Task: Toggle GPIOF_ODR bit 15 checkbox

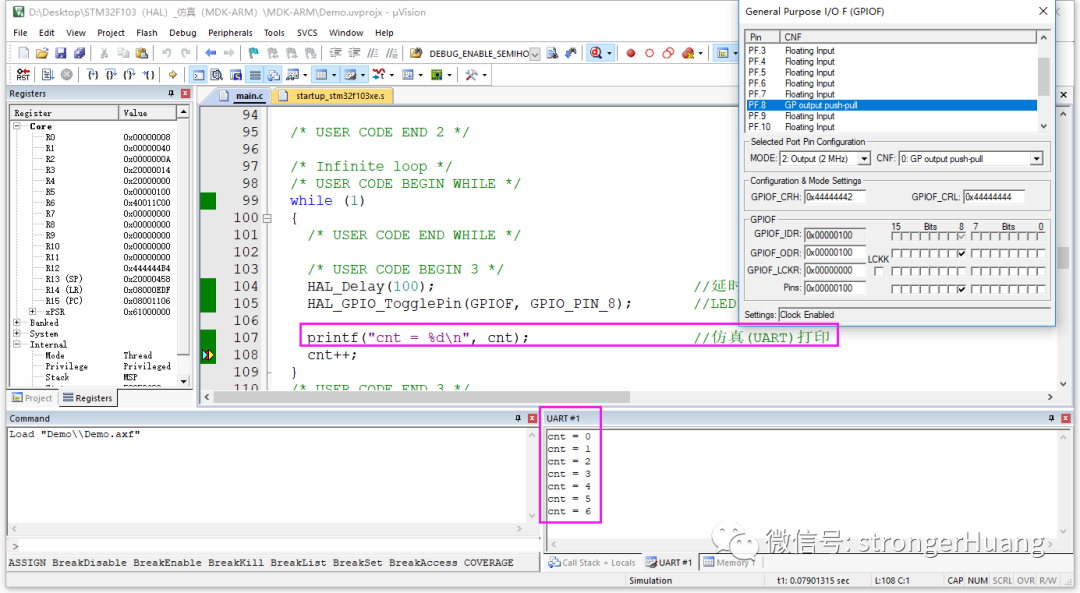Action: tap(896, 253)
